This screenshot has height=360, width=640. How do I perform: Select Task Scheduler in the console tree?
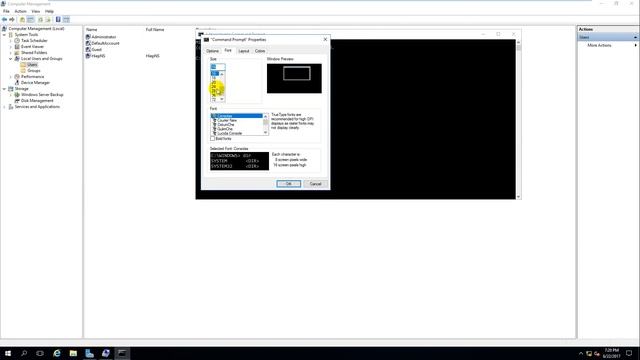coord(34,40)
